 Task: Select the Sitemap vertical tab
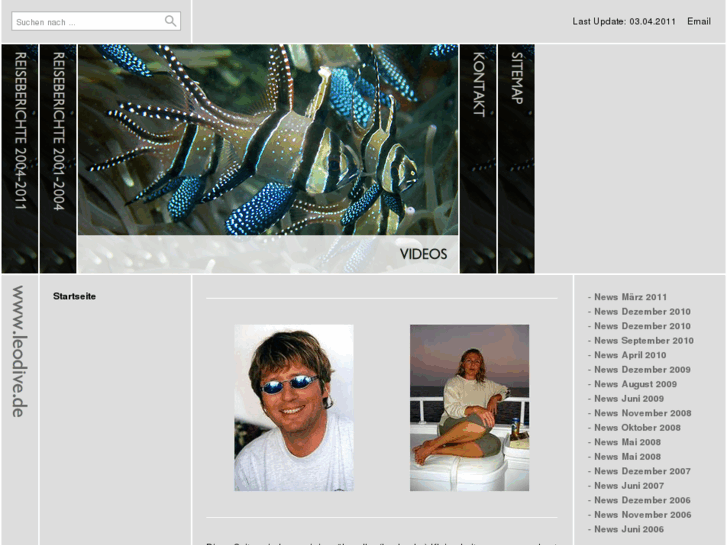[517, 159]
